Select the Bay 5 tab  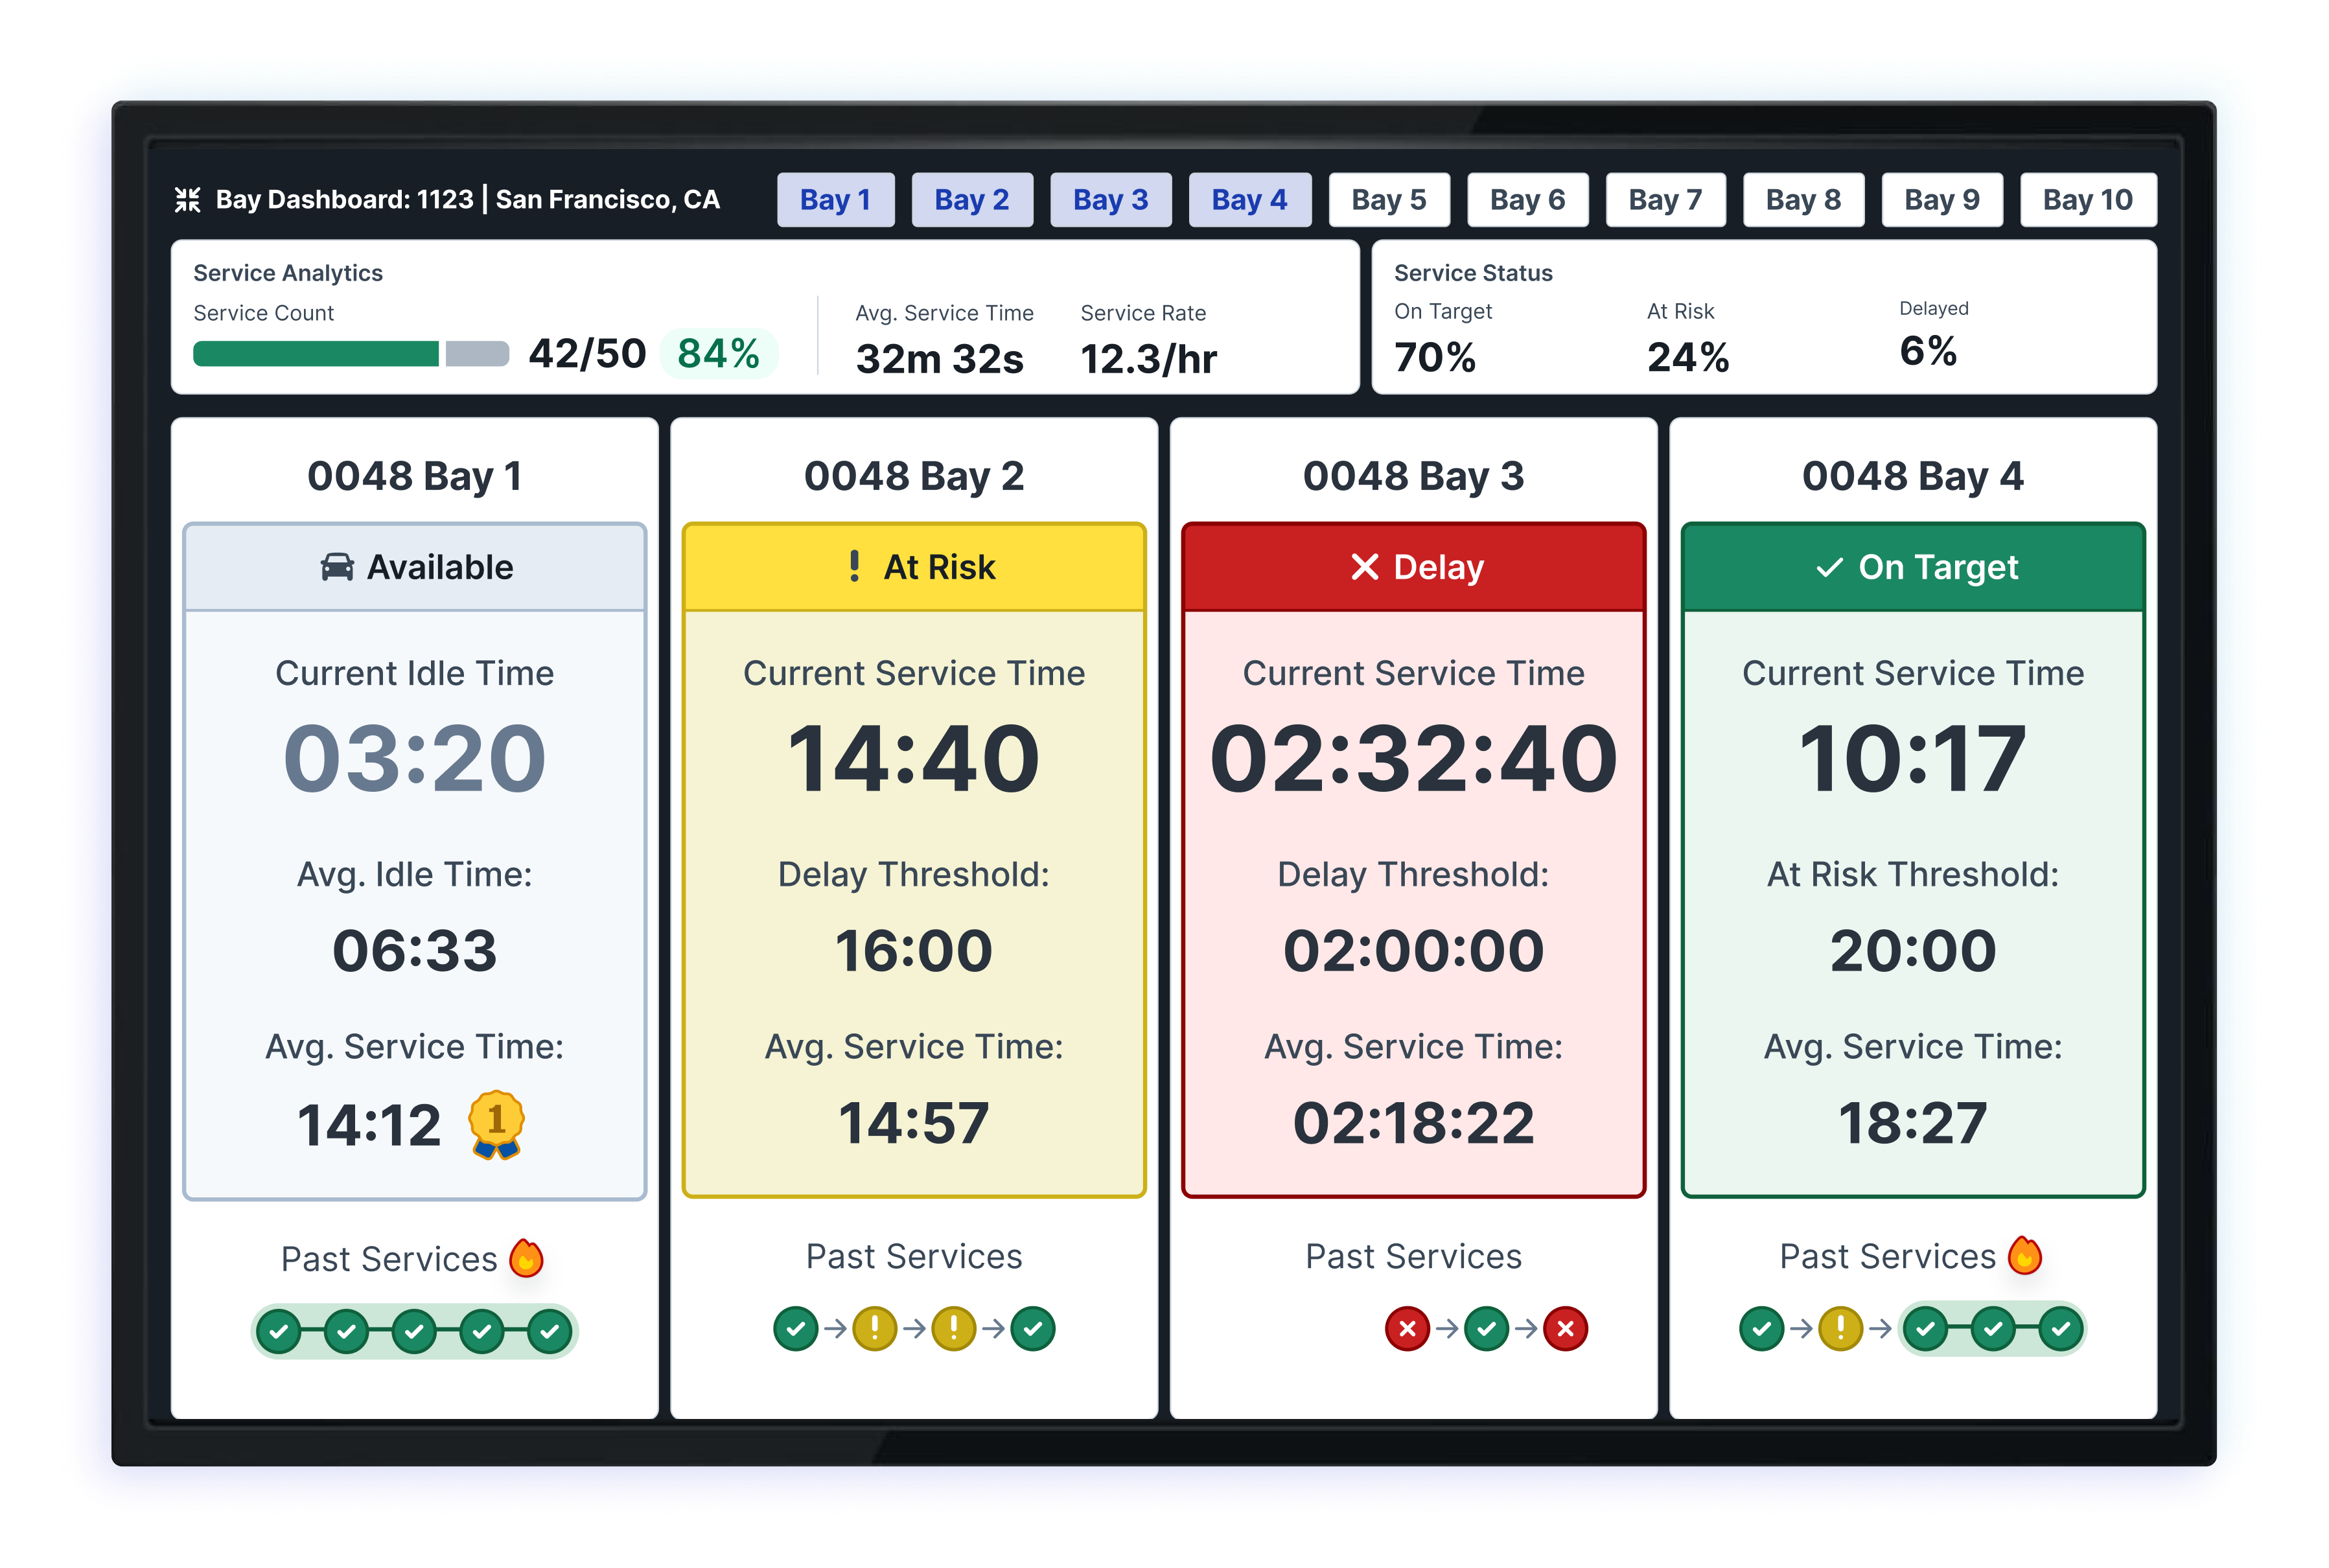[x=1388, y=200]
